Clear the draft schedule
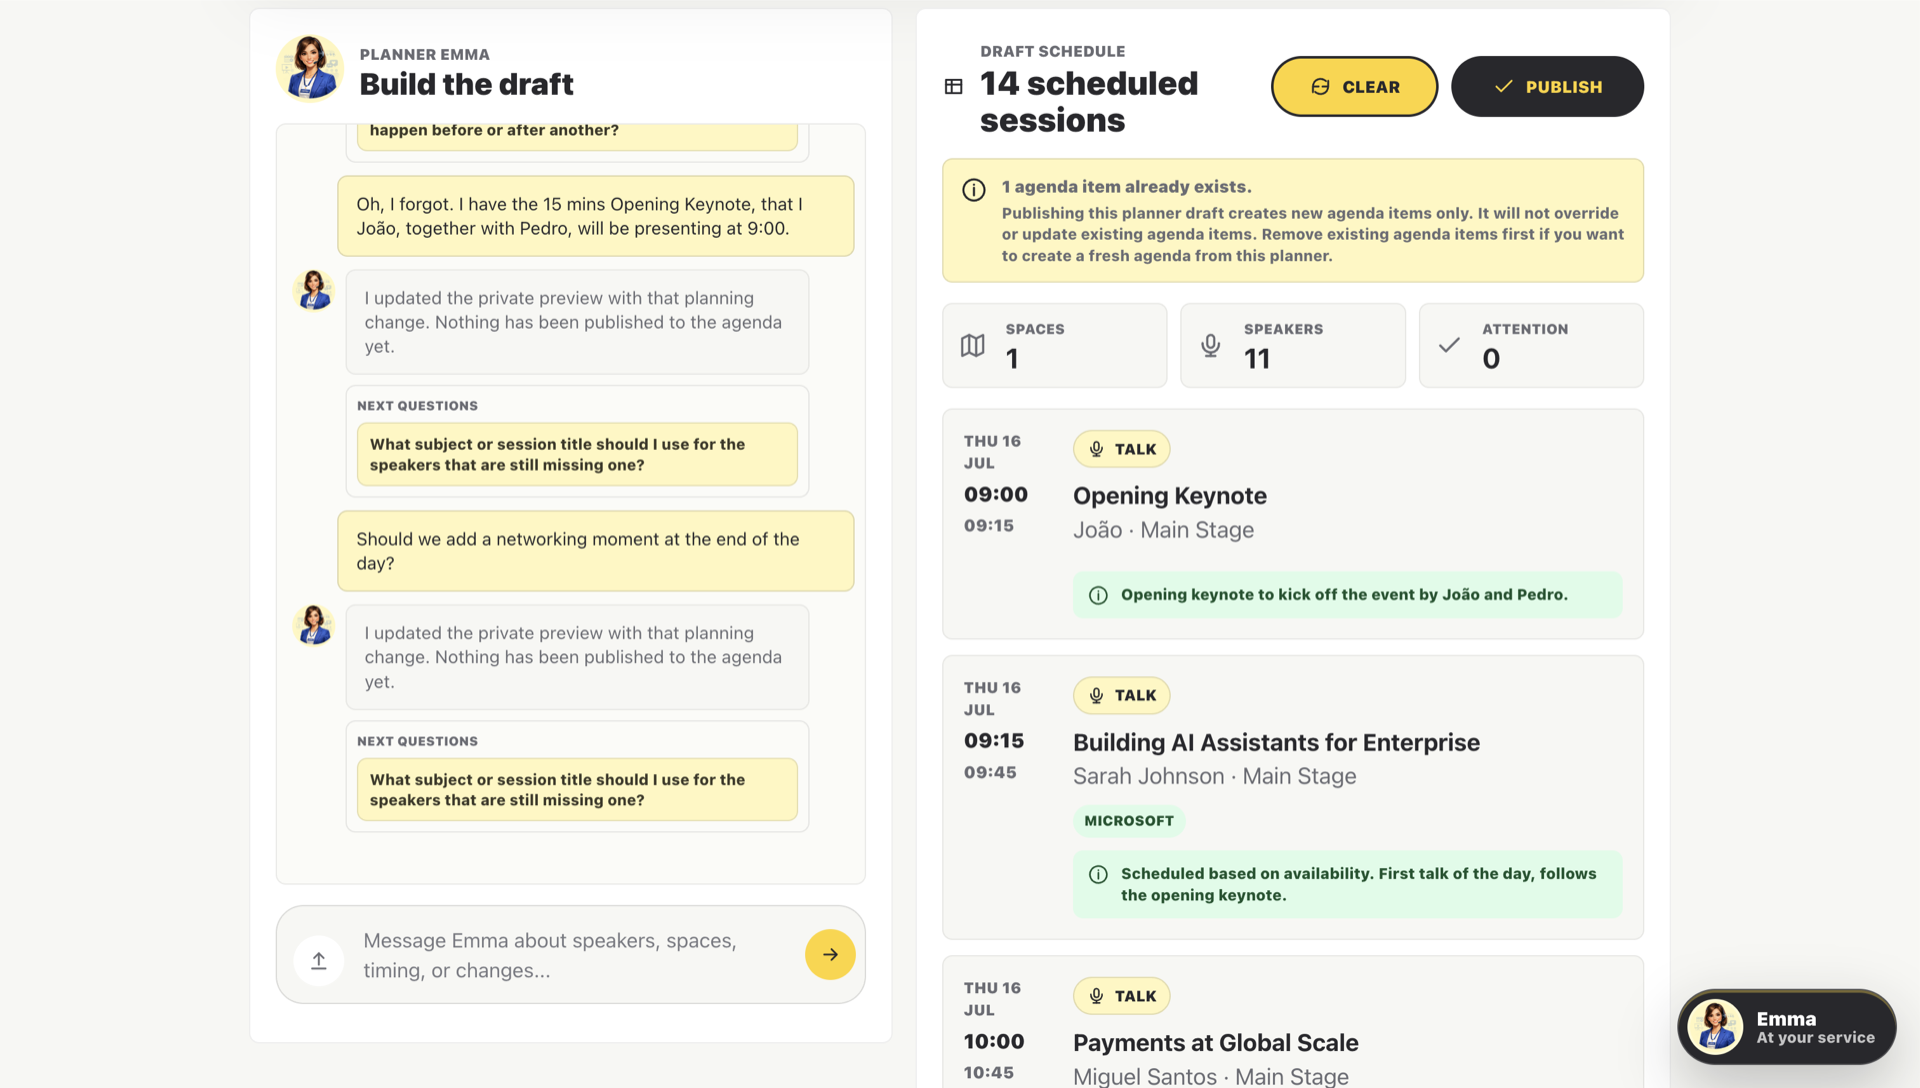 [x=1354, y=87]
